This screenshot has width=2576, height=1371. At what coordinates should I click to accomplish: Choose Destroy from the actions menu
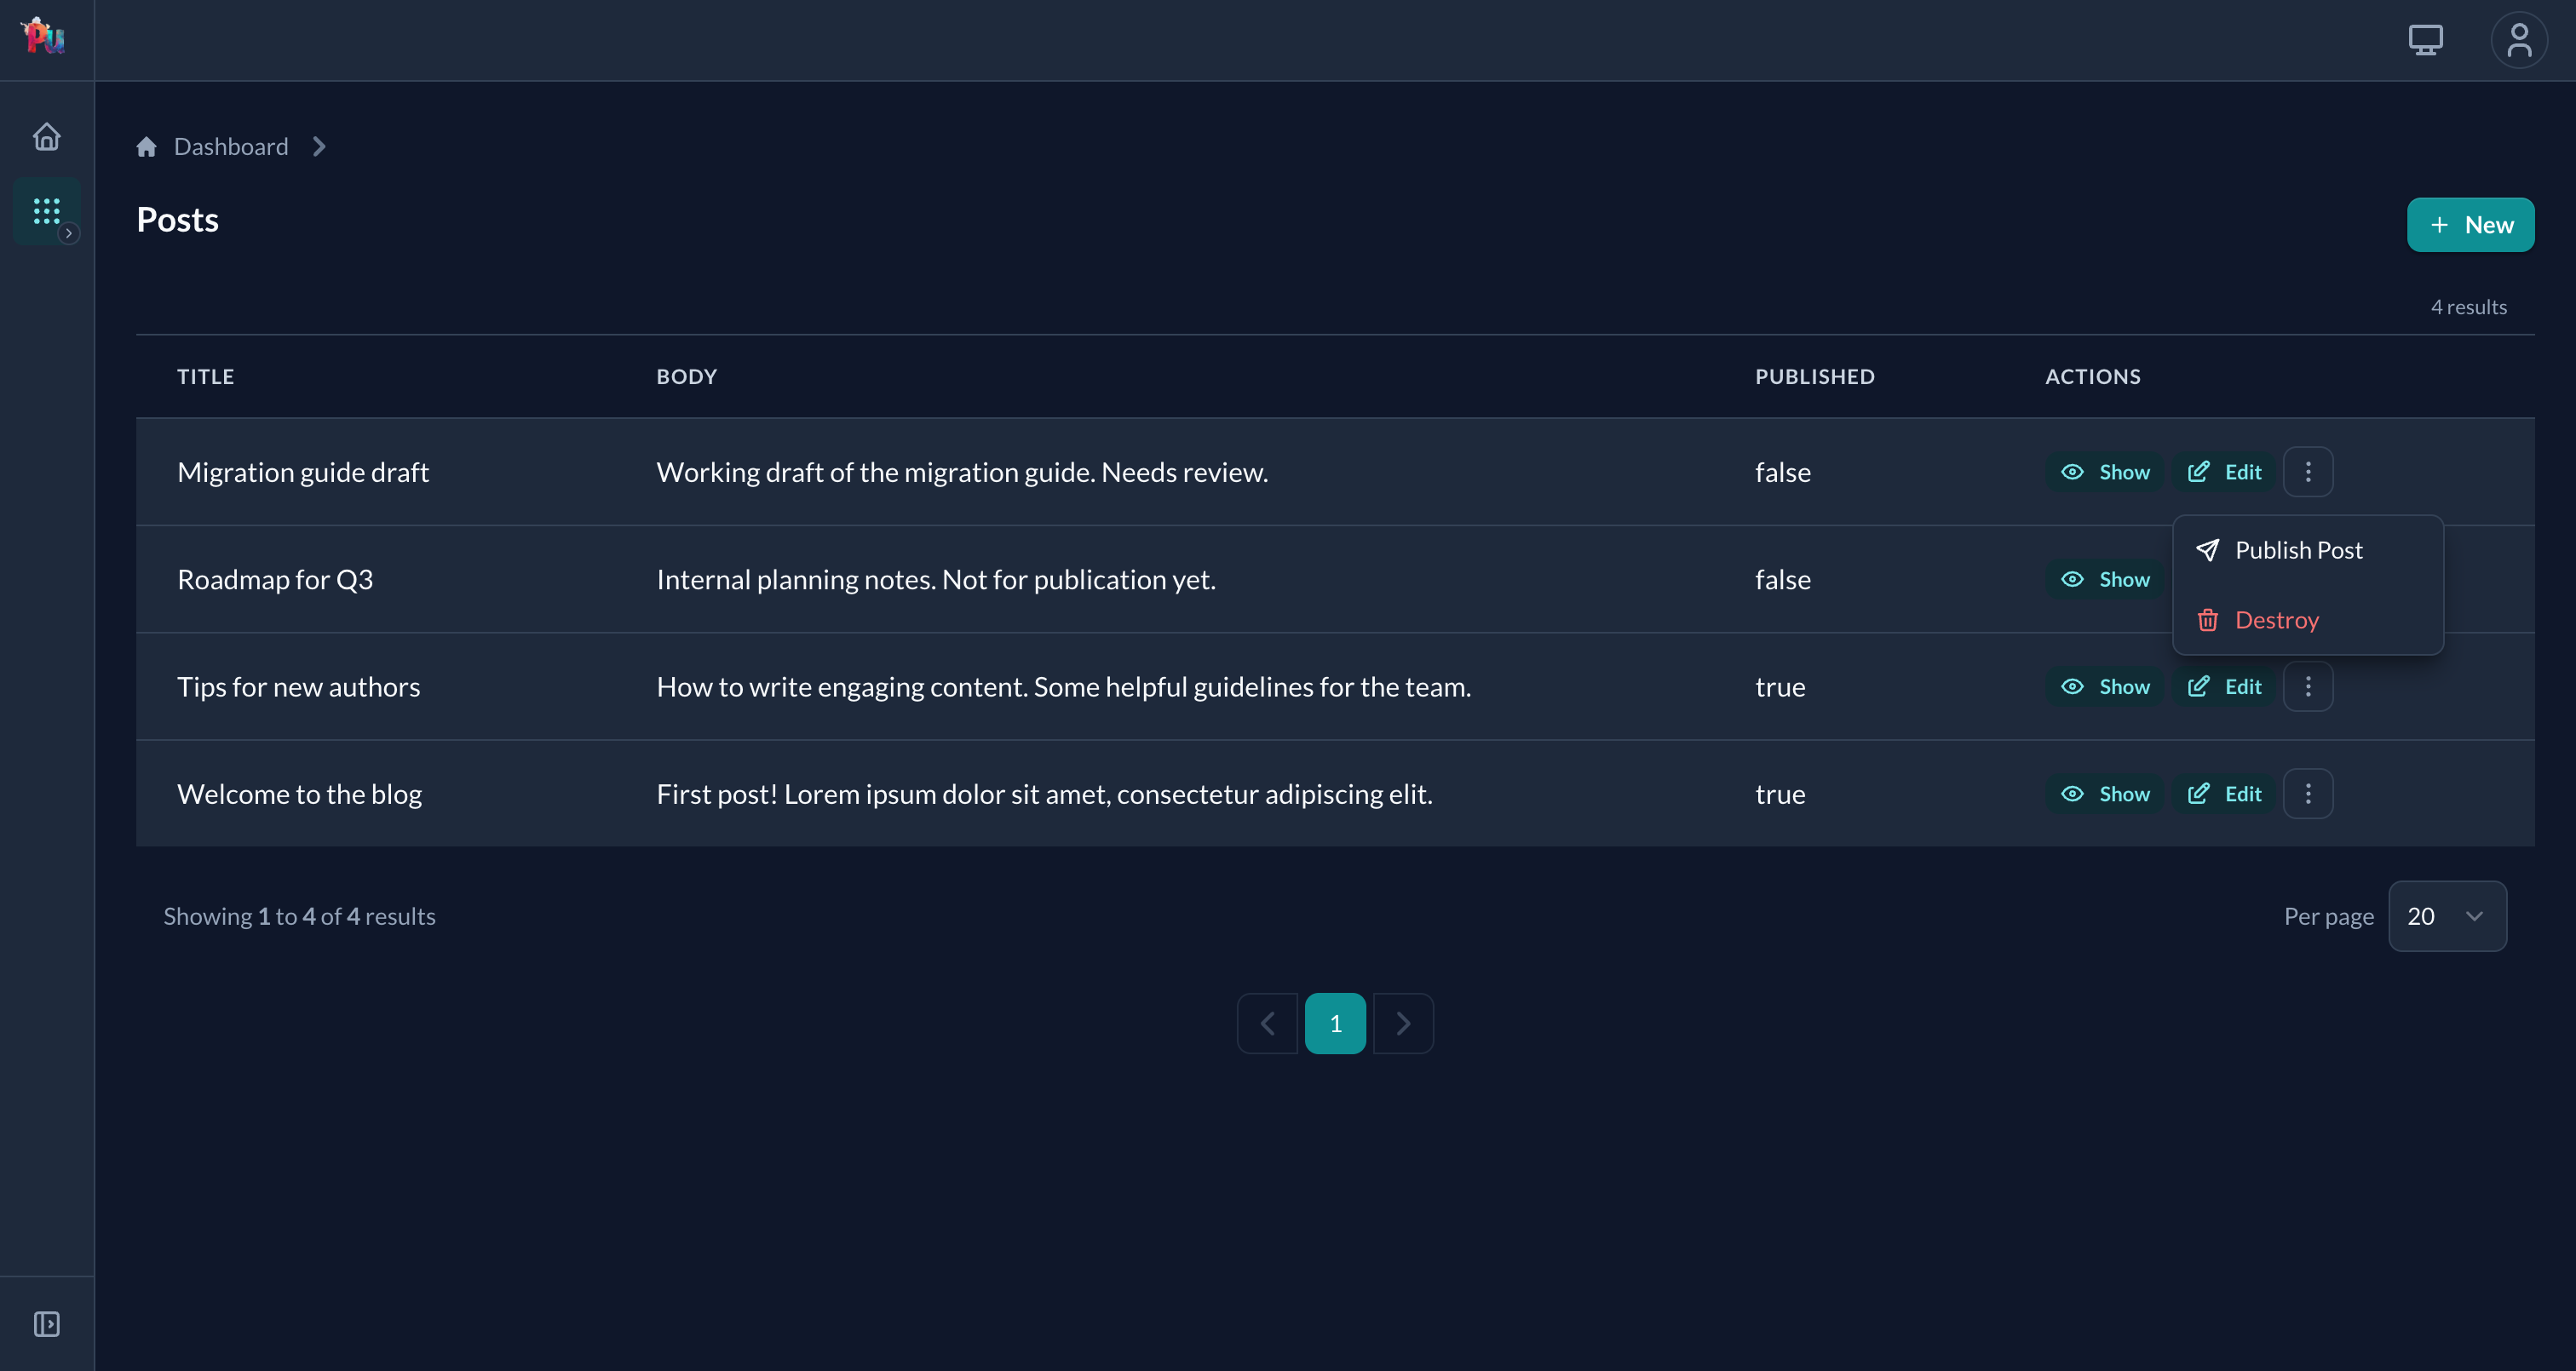[2308, 620]
